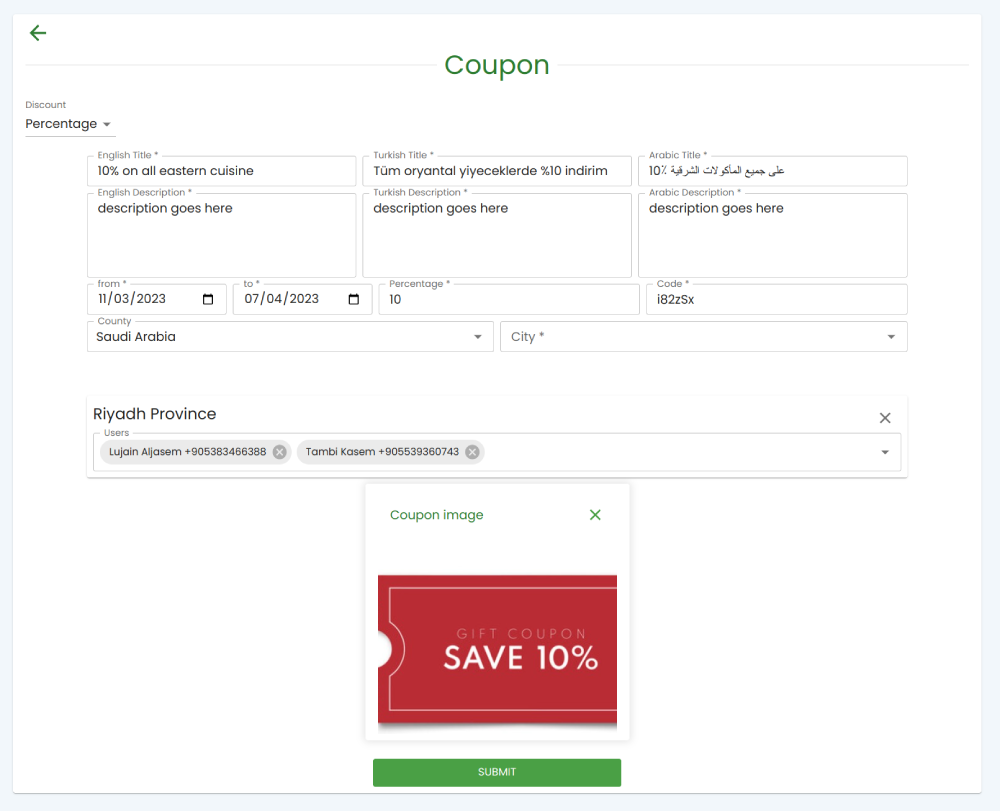This screenshot has width=1000, height=811.
Task: Focus the Arabic Description text area
Action: [x=772, y=235]
